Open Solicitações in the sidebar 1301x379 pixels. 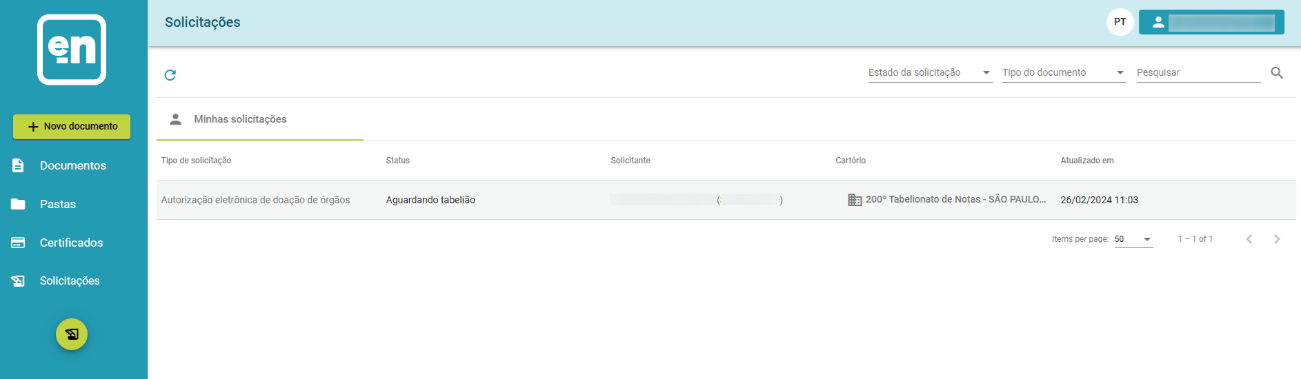(70, 281)
